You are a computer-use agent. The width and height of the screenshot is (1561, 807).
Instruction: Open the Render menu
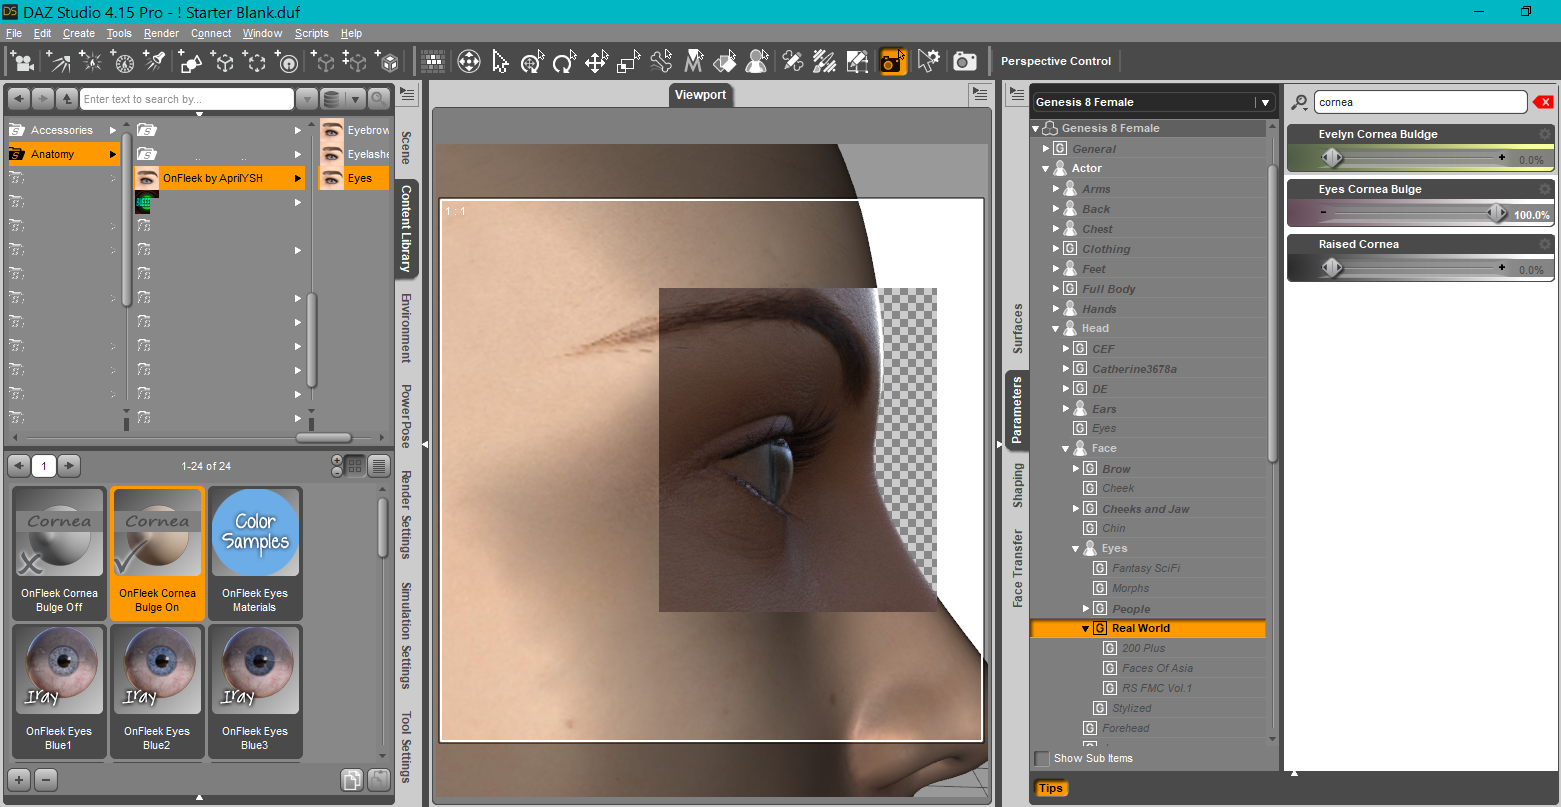(x=161, y=33)
